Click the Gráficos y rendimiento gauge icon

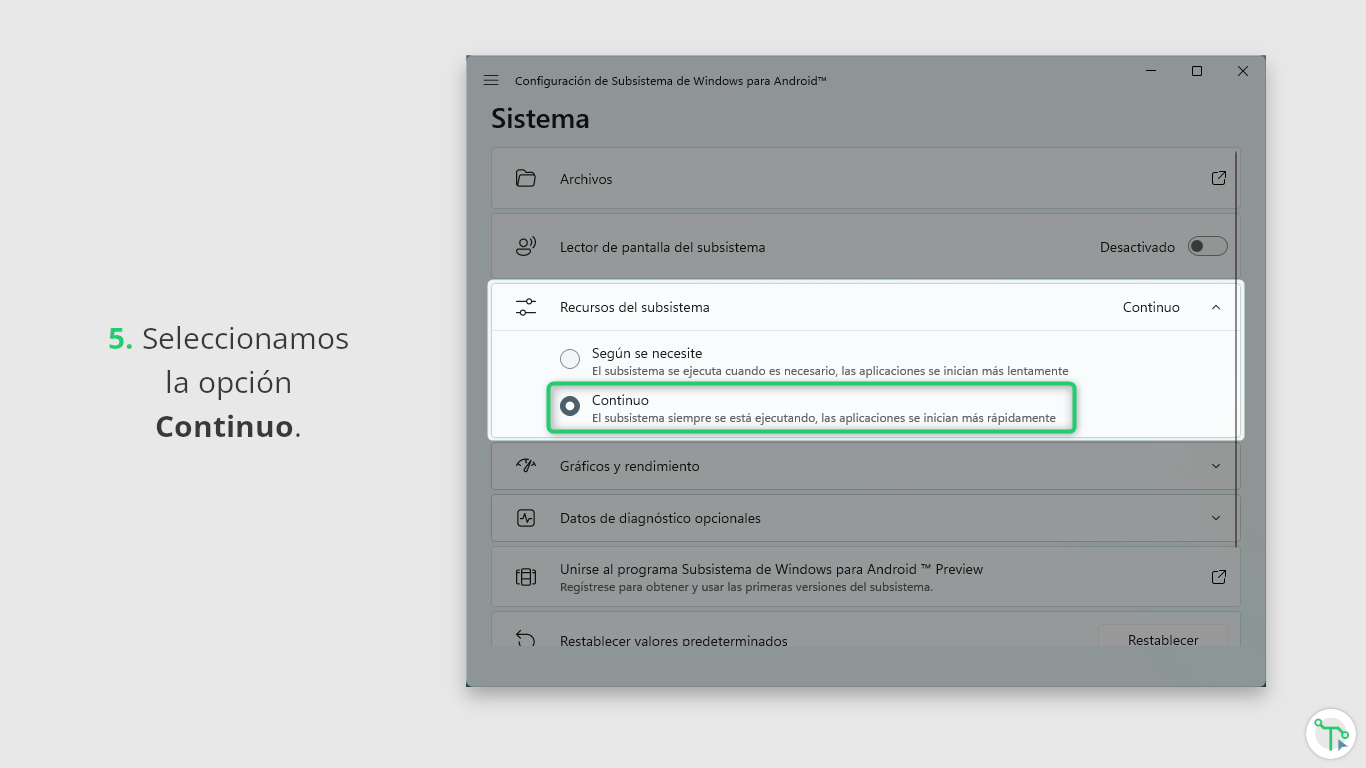[x=526, y=466]
